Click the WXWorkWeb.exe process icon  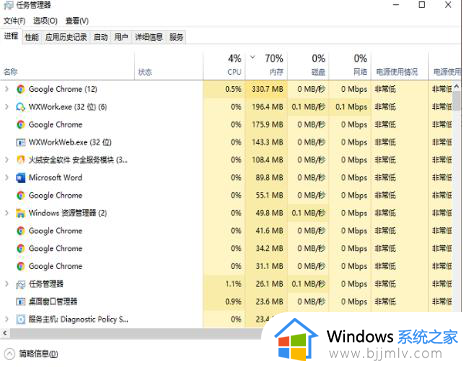coord(21,142)
